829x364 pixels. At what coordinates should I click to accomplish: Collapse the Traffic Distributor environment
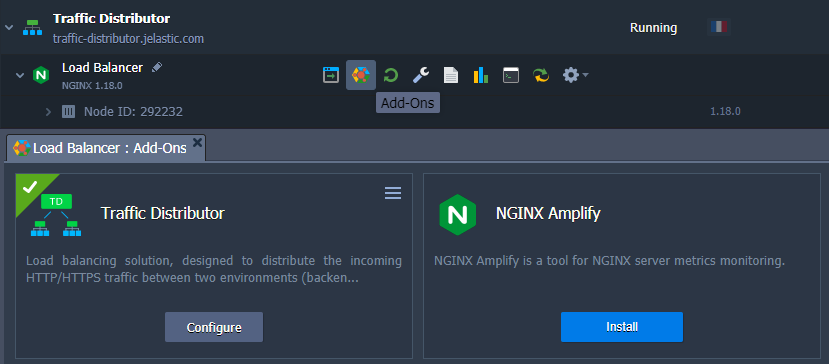pyautogui.click(x=10, y=27)
